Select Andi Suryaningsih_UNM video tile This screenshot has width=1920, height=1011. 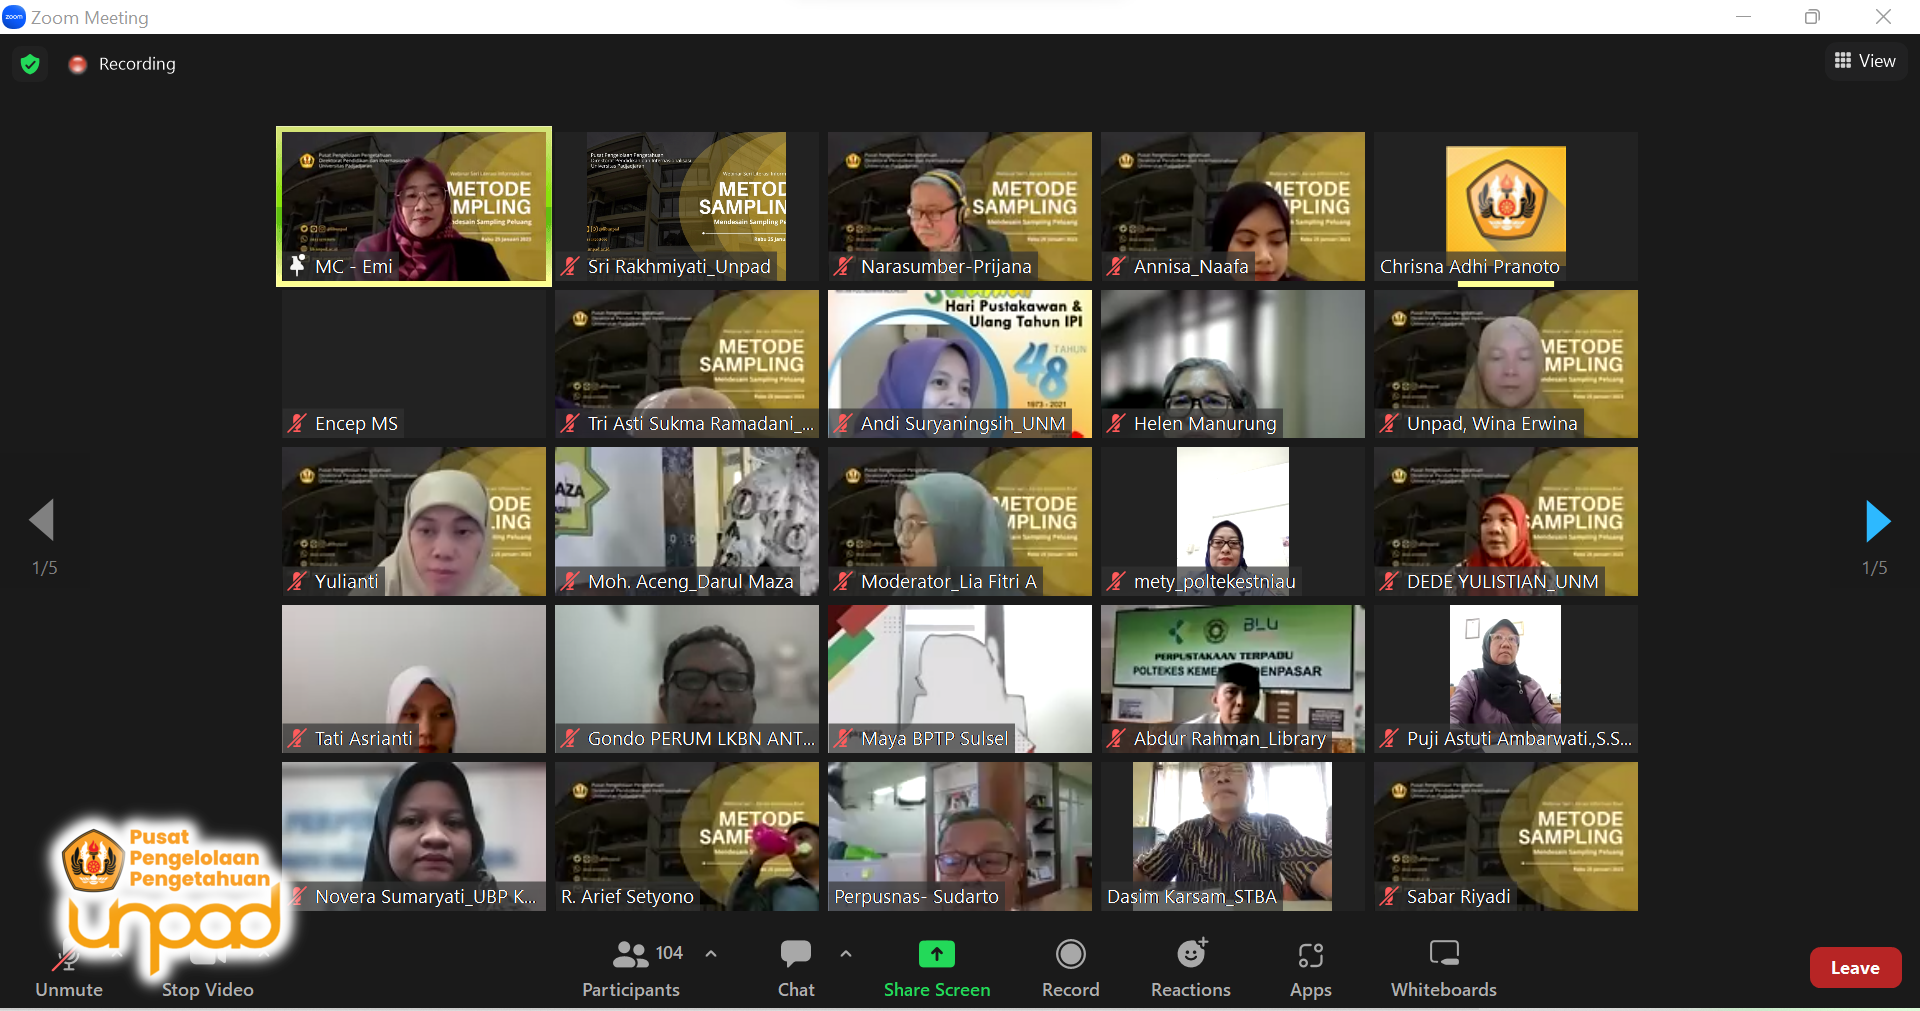(x=960, y=364)
